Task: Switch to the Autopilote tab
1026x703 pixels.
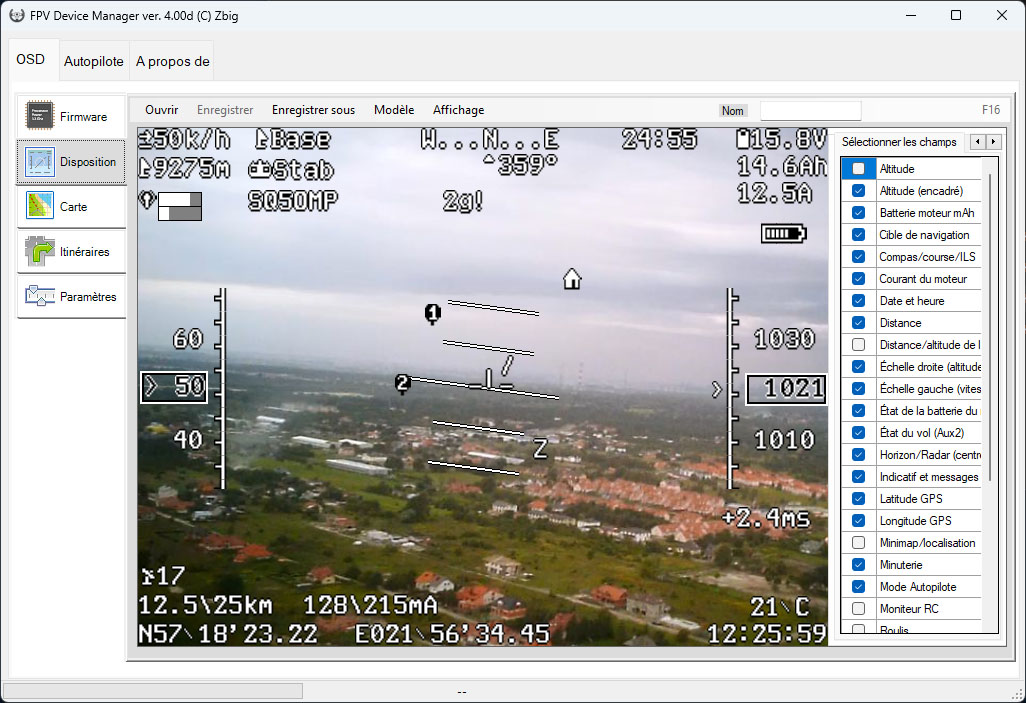Action: (x=93, y=60)
